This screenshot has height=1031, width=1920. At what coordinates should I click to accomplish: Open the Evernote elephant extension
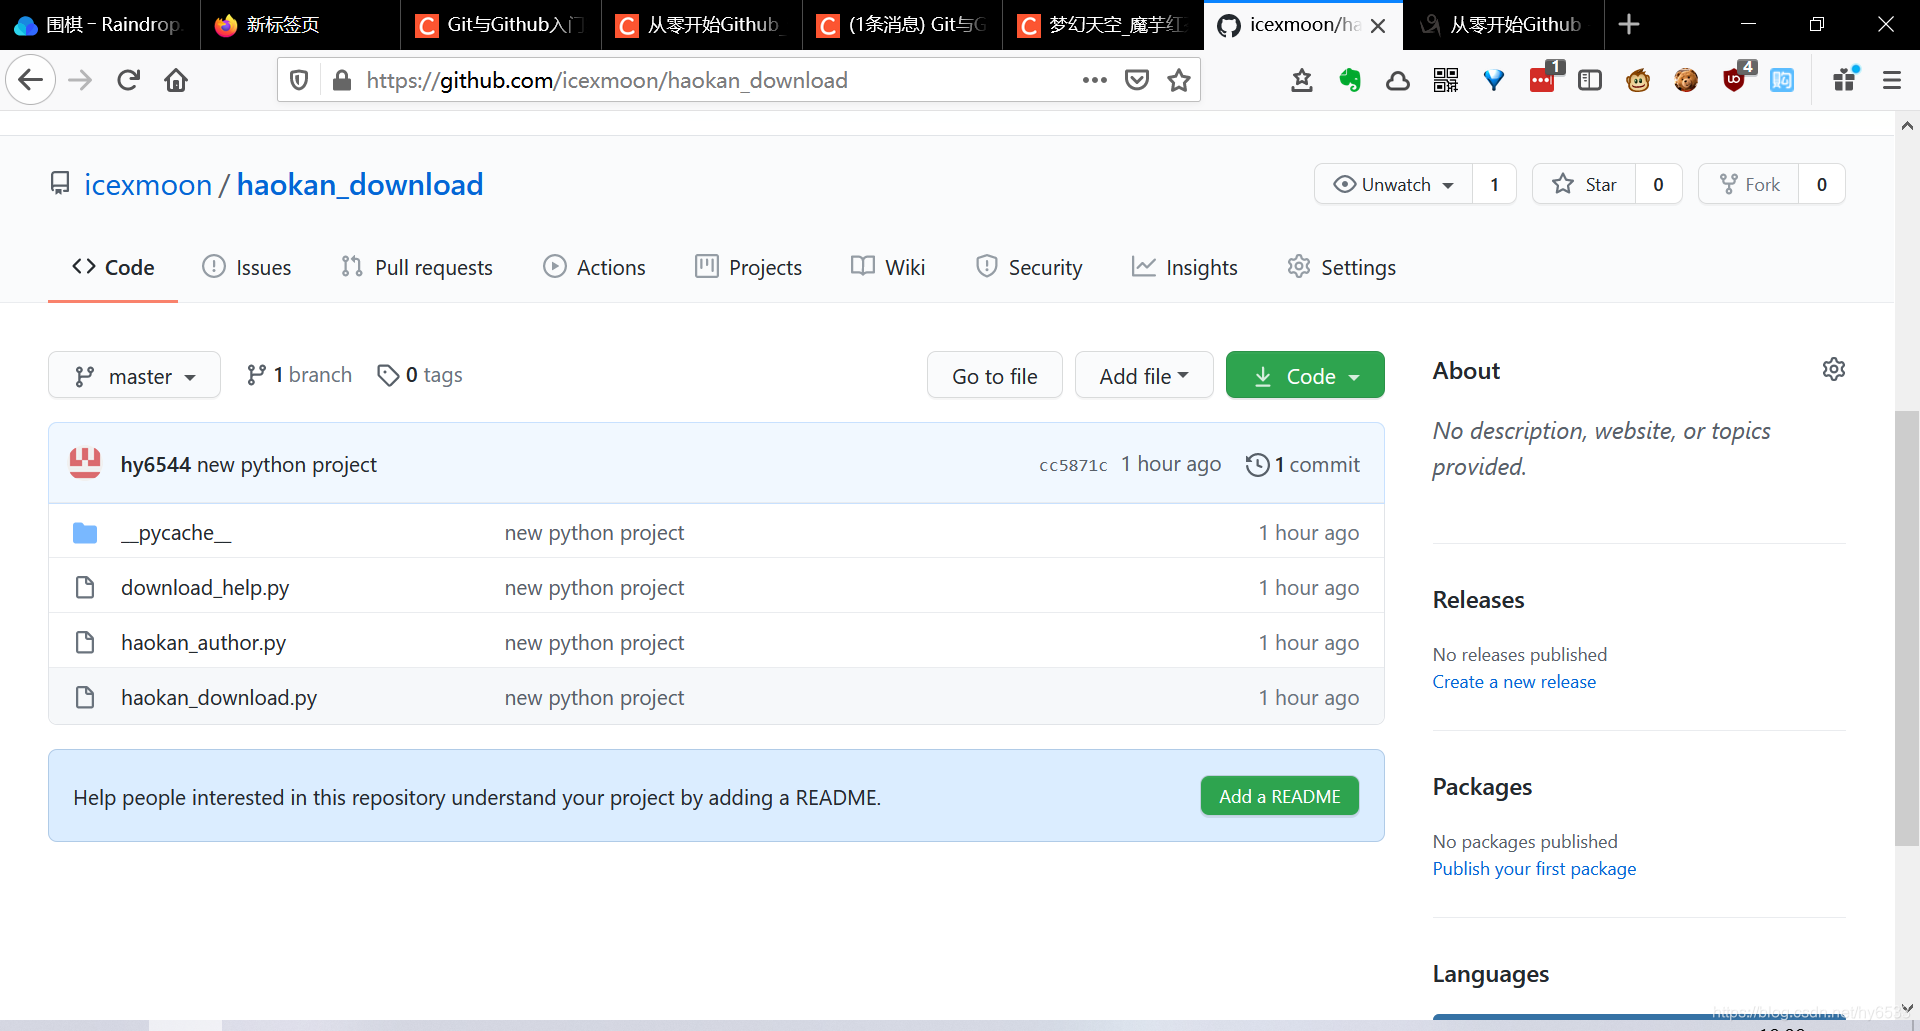[1350, 80]
